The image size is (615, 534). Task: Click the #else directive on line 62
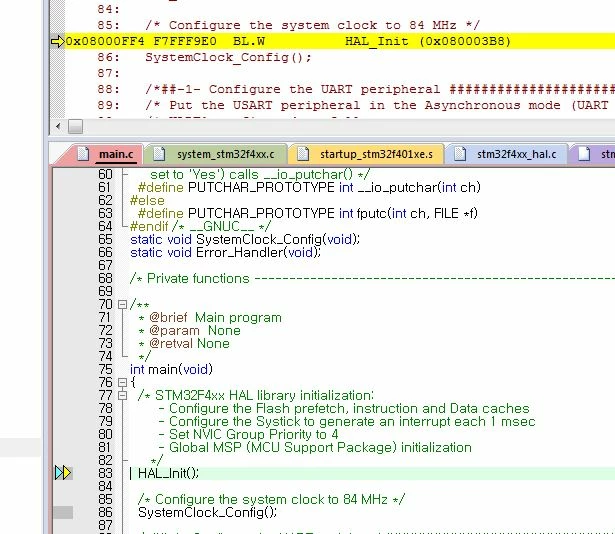147,200
